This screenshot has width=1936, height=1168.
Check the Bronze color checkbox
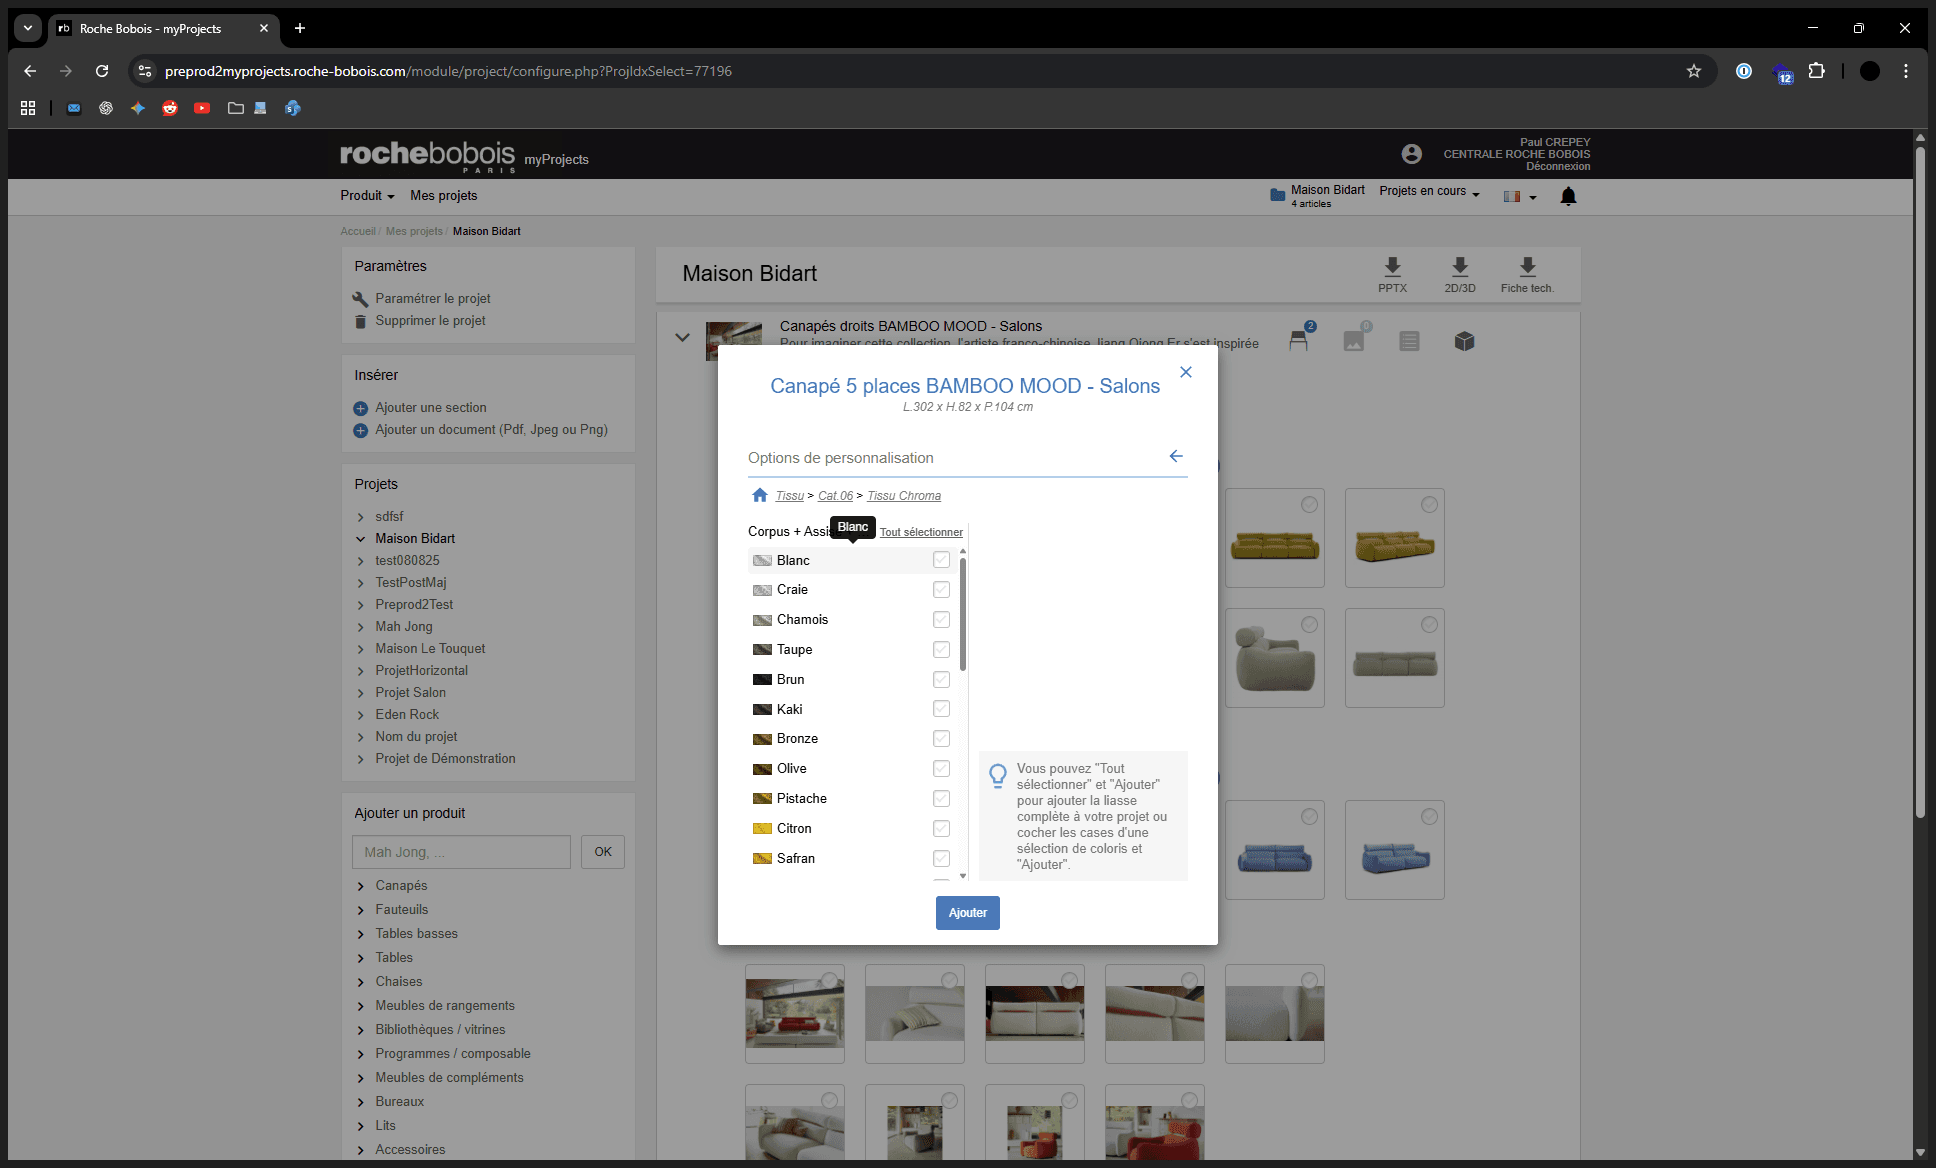click(x=941, y=738)
